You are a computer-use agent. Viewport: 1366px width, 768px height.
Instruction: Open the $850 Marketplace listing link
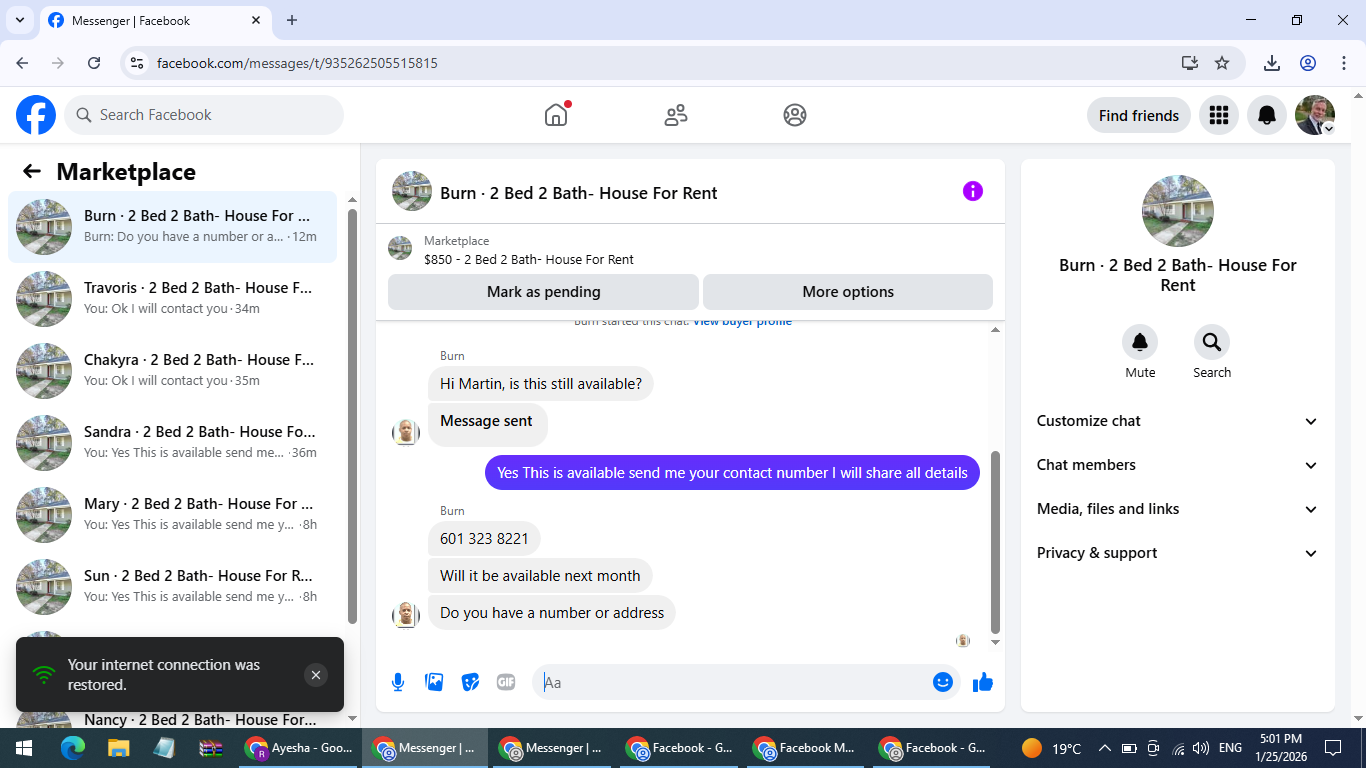(529, 259)
